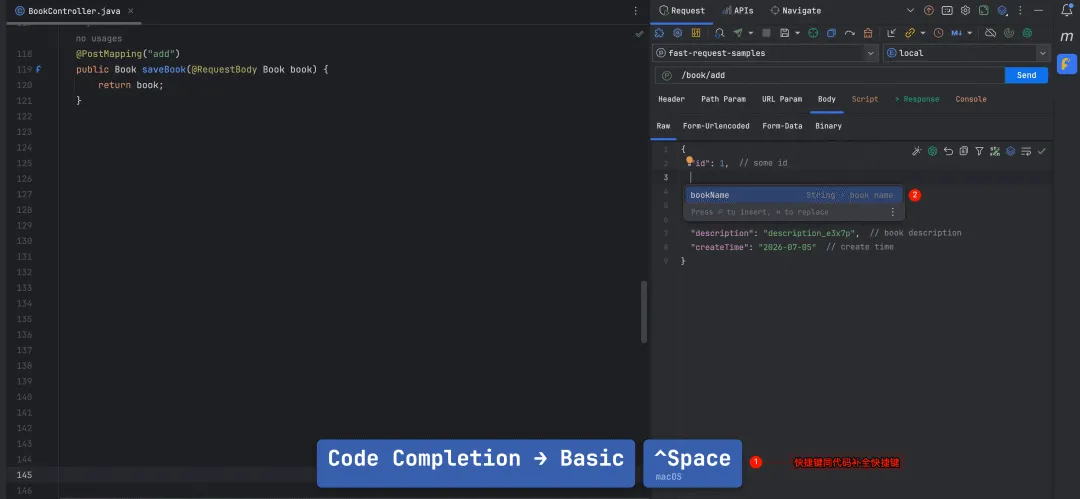
Task: Open the Maven 'm' sidebar tool window
Action: coord(1067,36)
